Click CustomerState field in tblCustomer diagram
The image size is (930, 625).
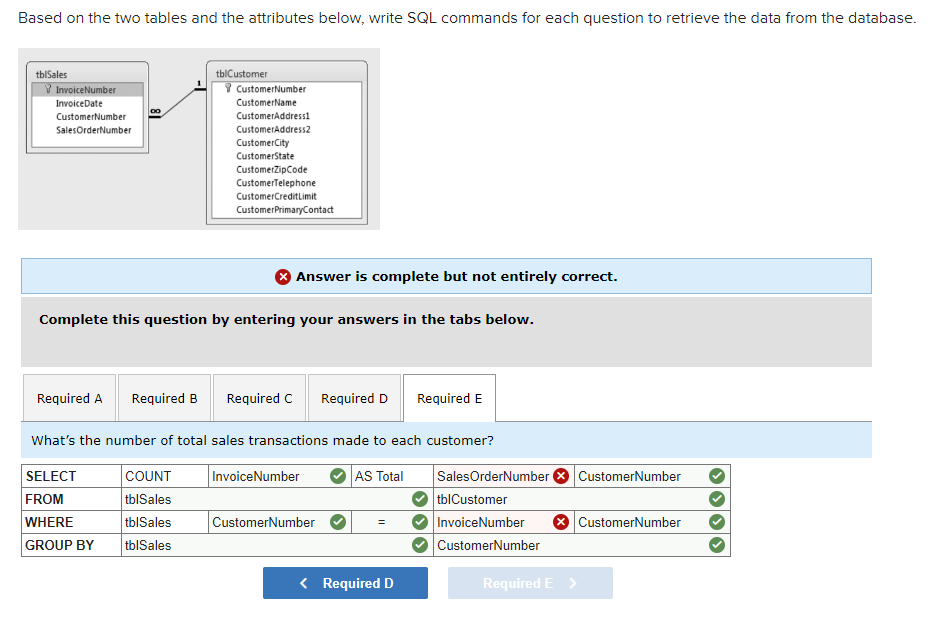pos(265,156)
